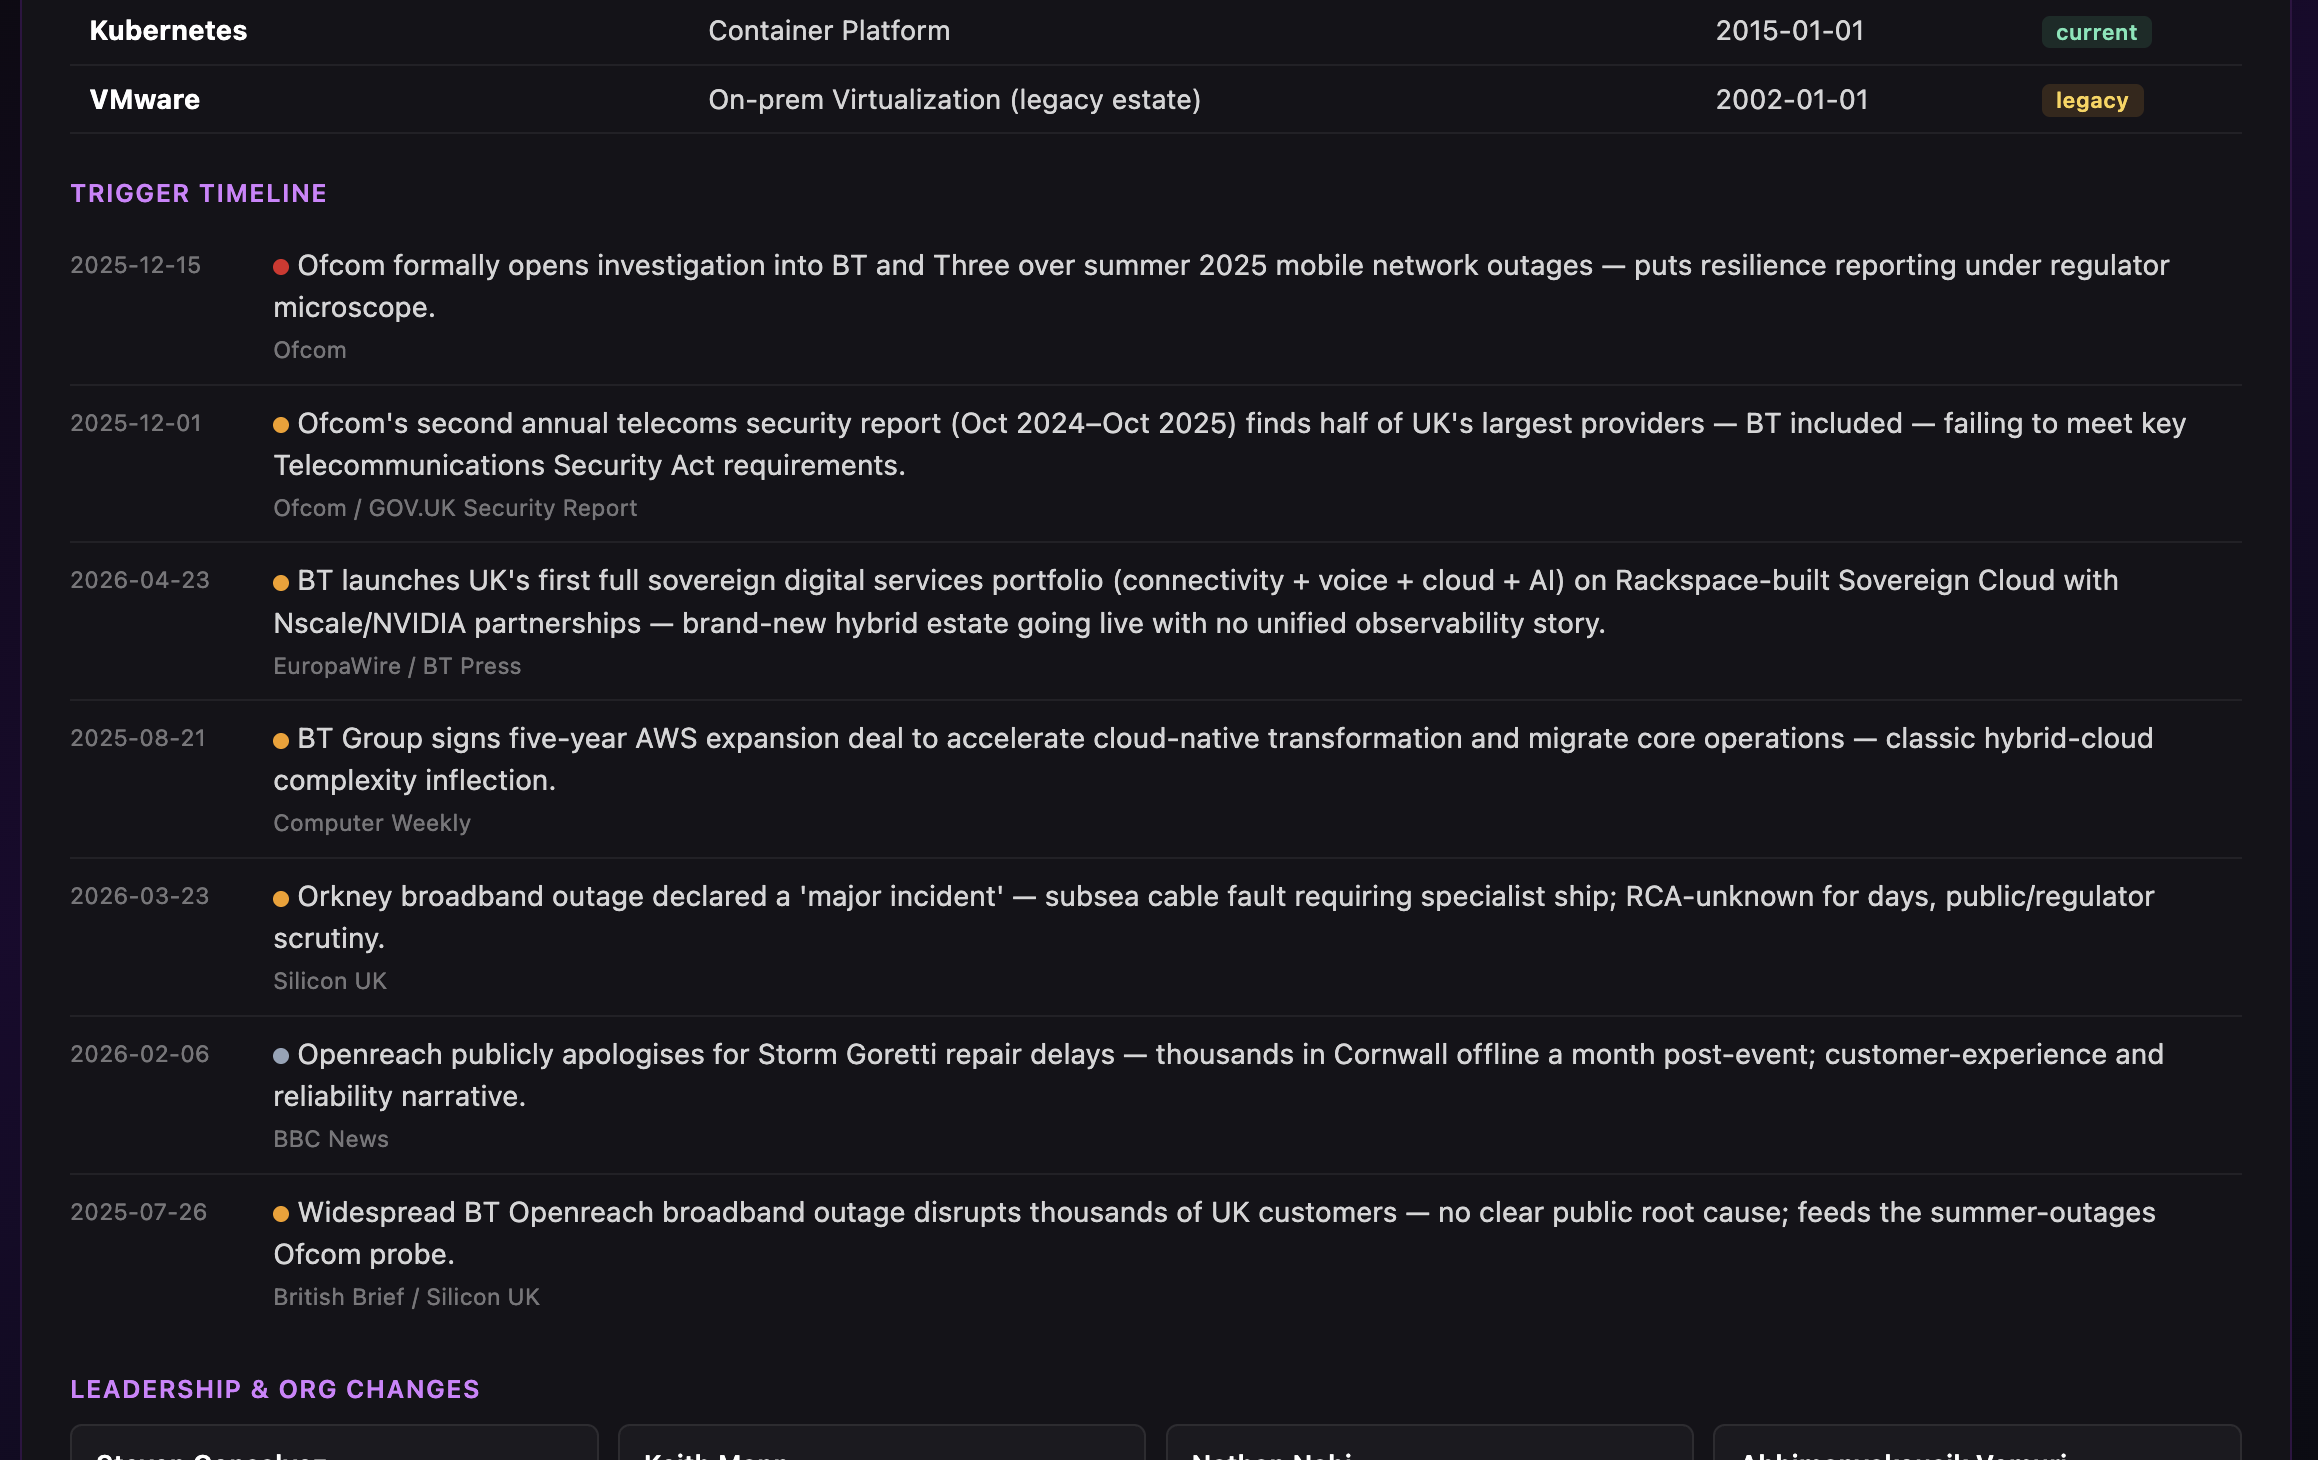The height and width of the screenshot is (1460, 2318).
Task: Click the 'Silicon UK' source under the Orkney entry
Action: [x=330, y=981]
